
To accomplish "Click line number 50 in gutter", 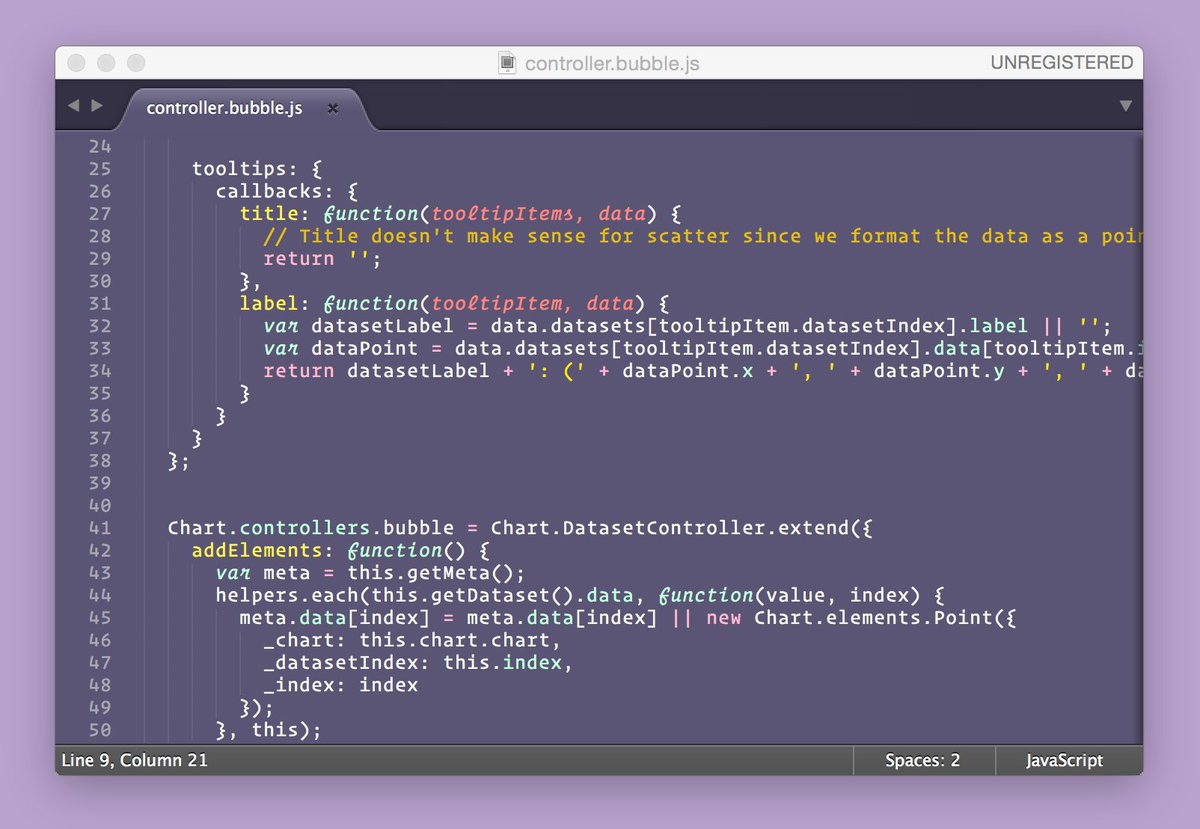I will coord(100,730).
